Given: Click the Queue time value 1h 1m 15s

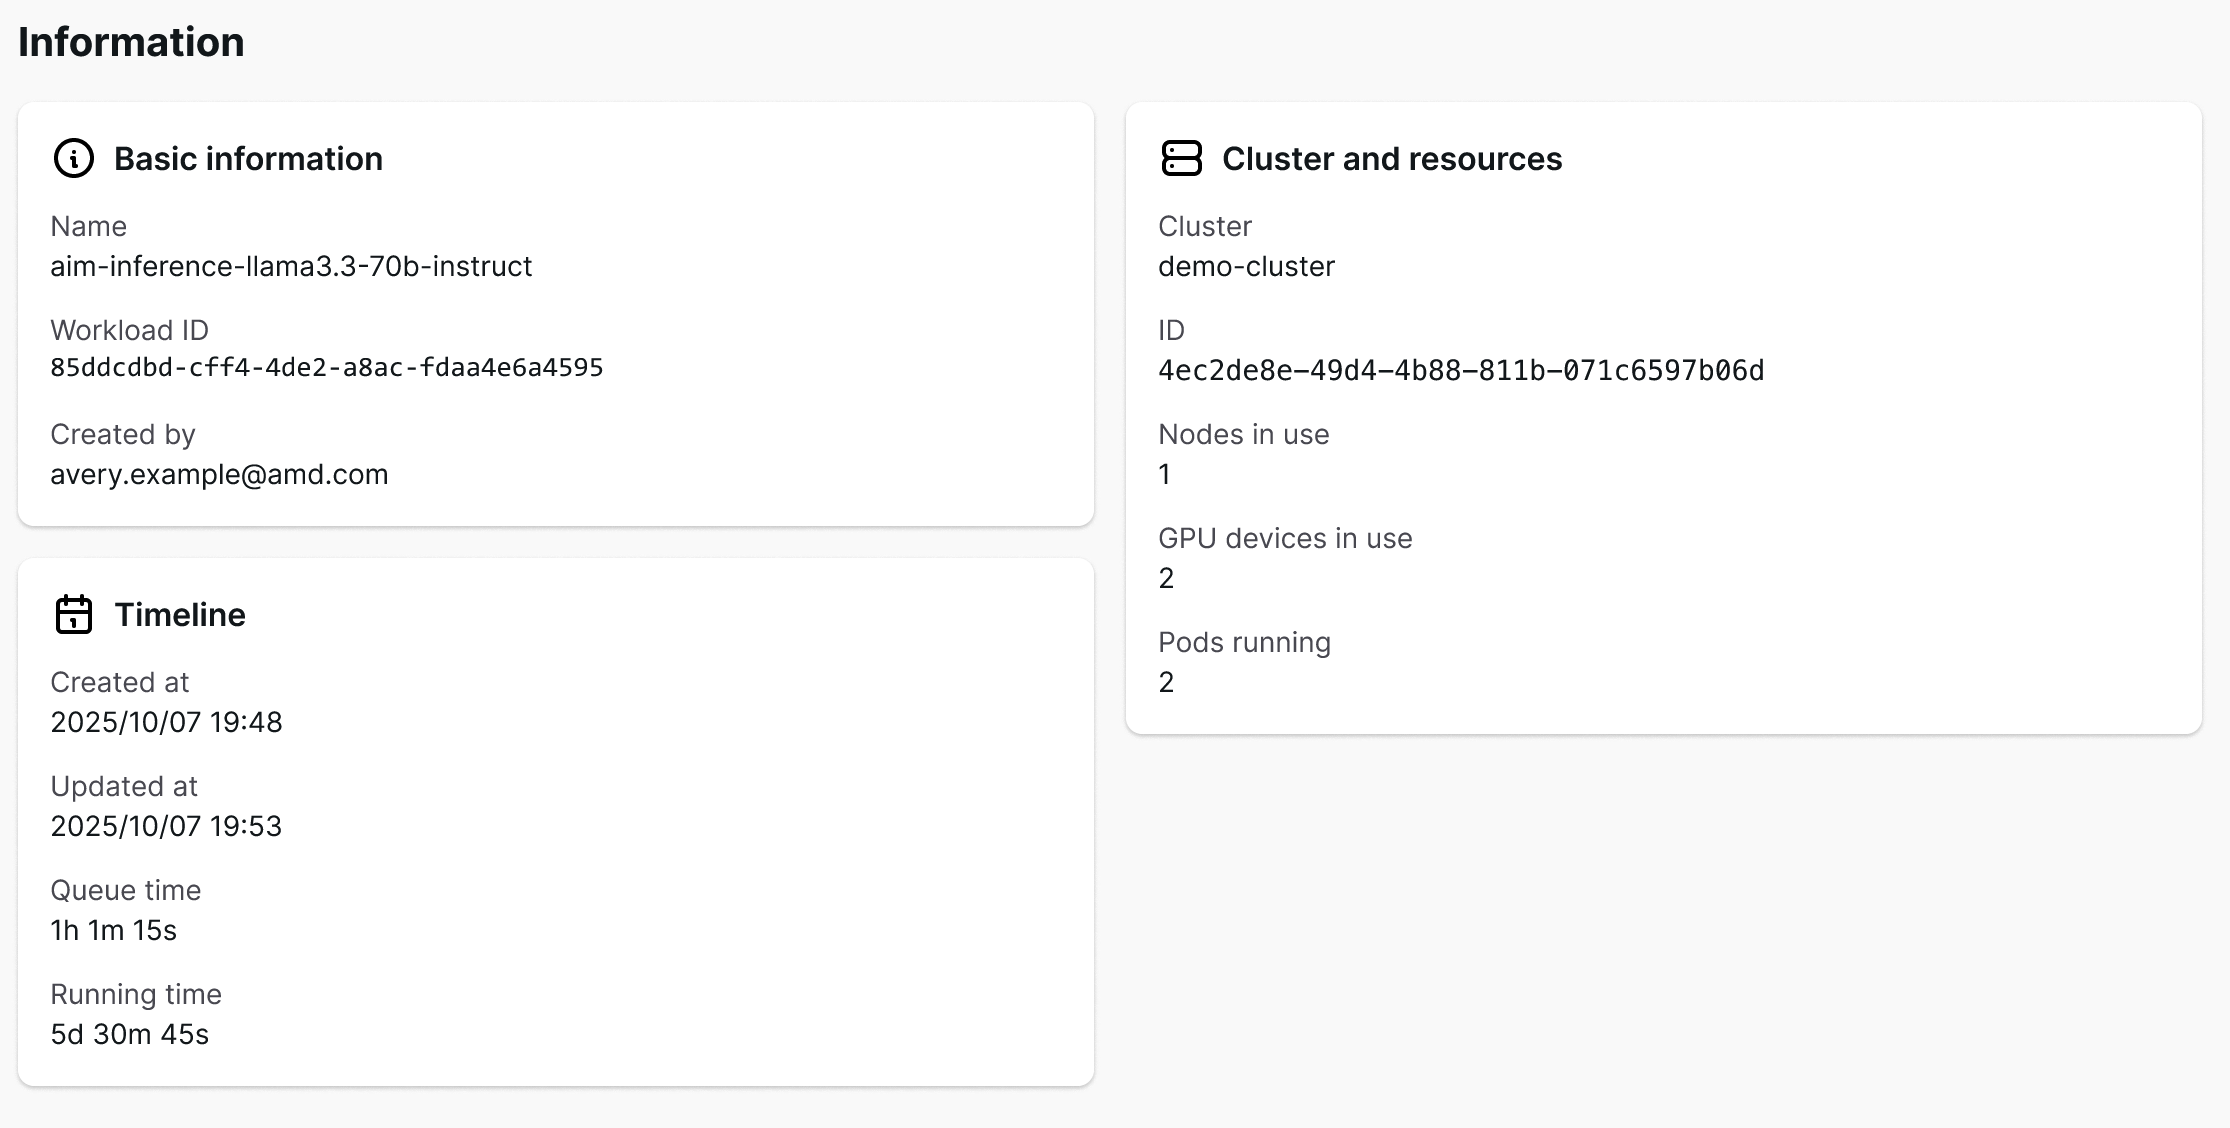Looking at the screenshot, I should coord(113,930).
